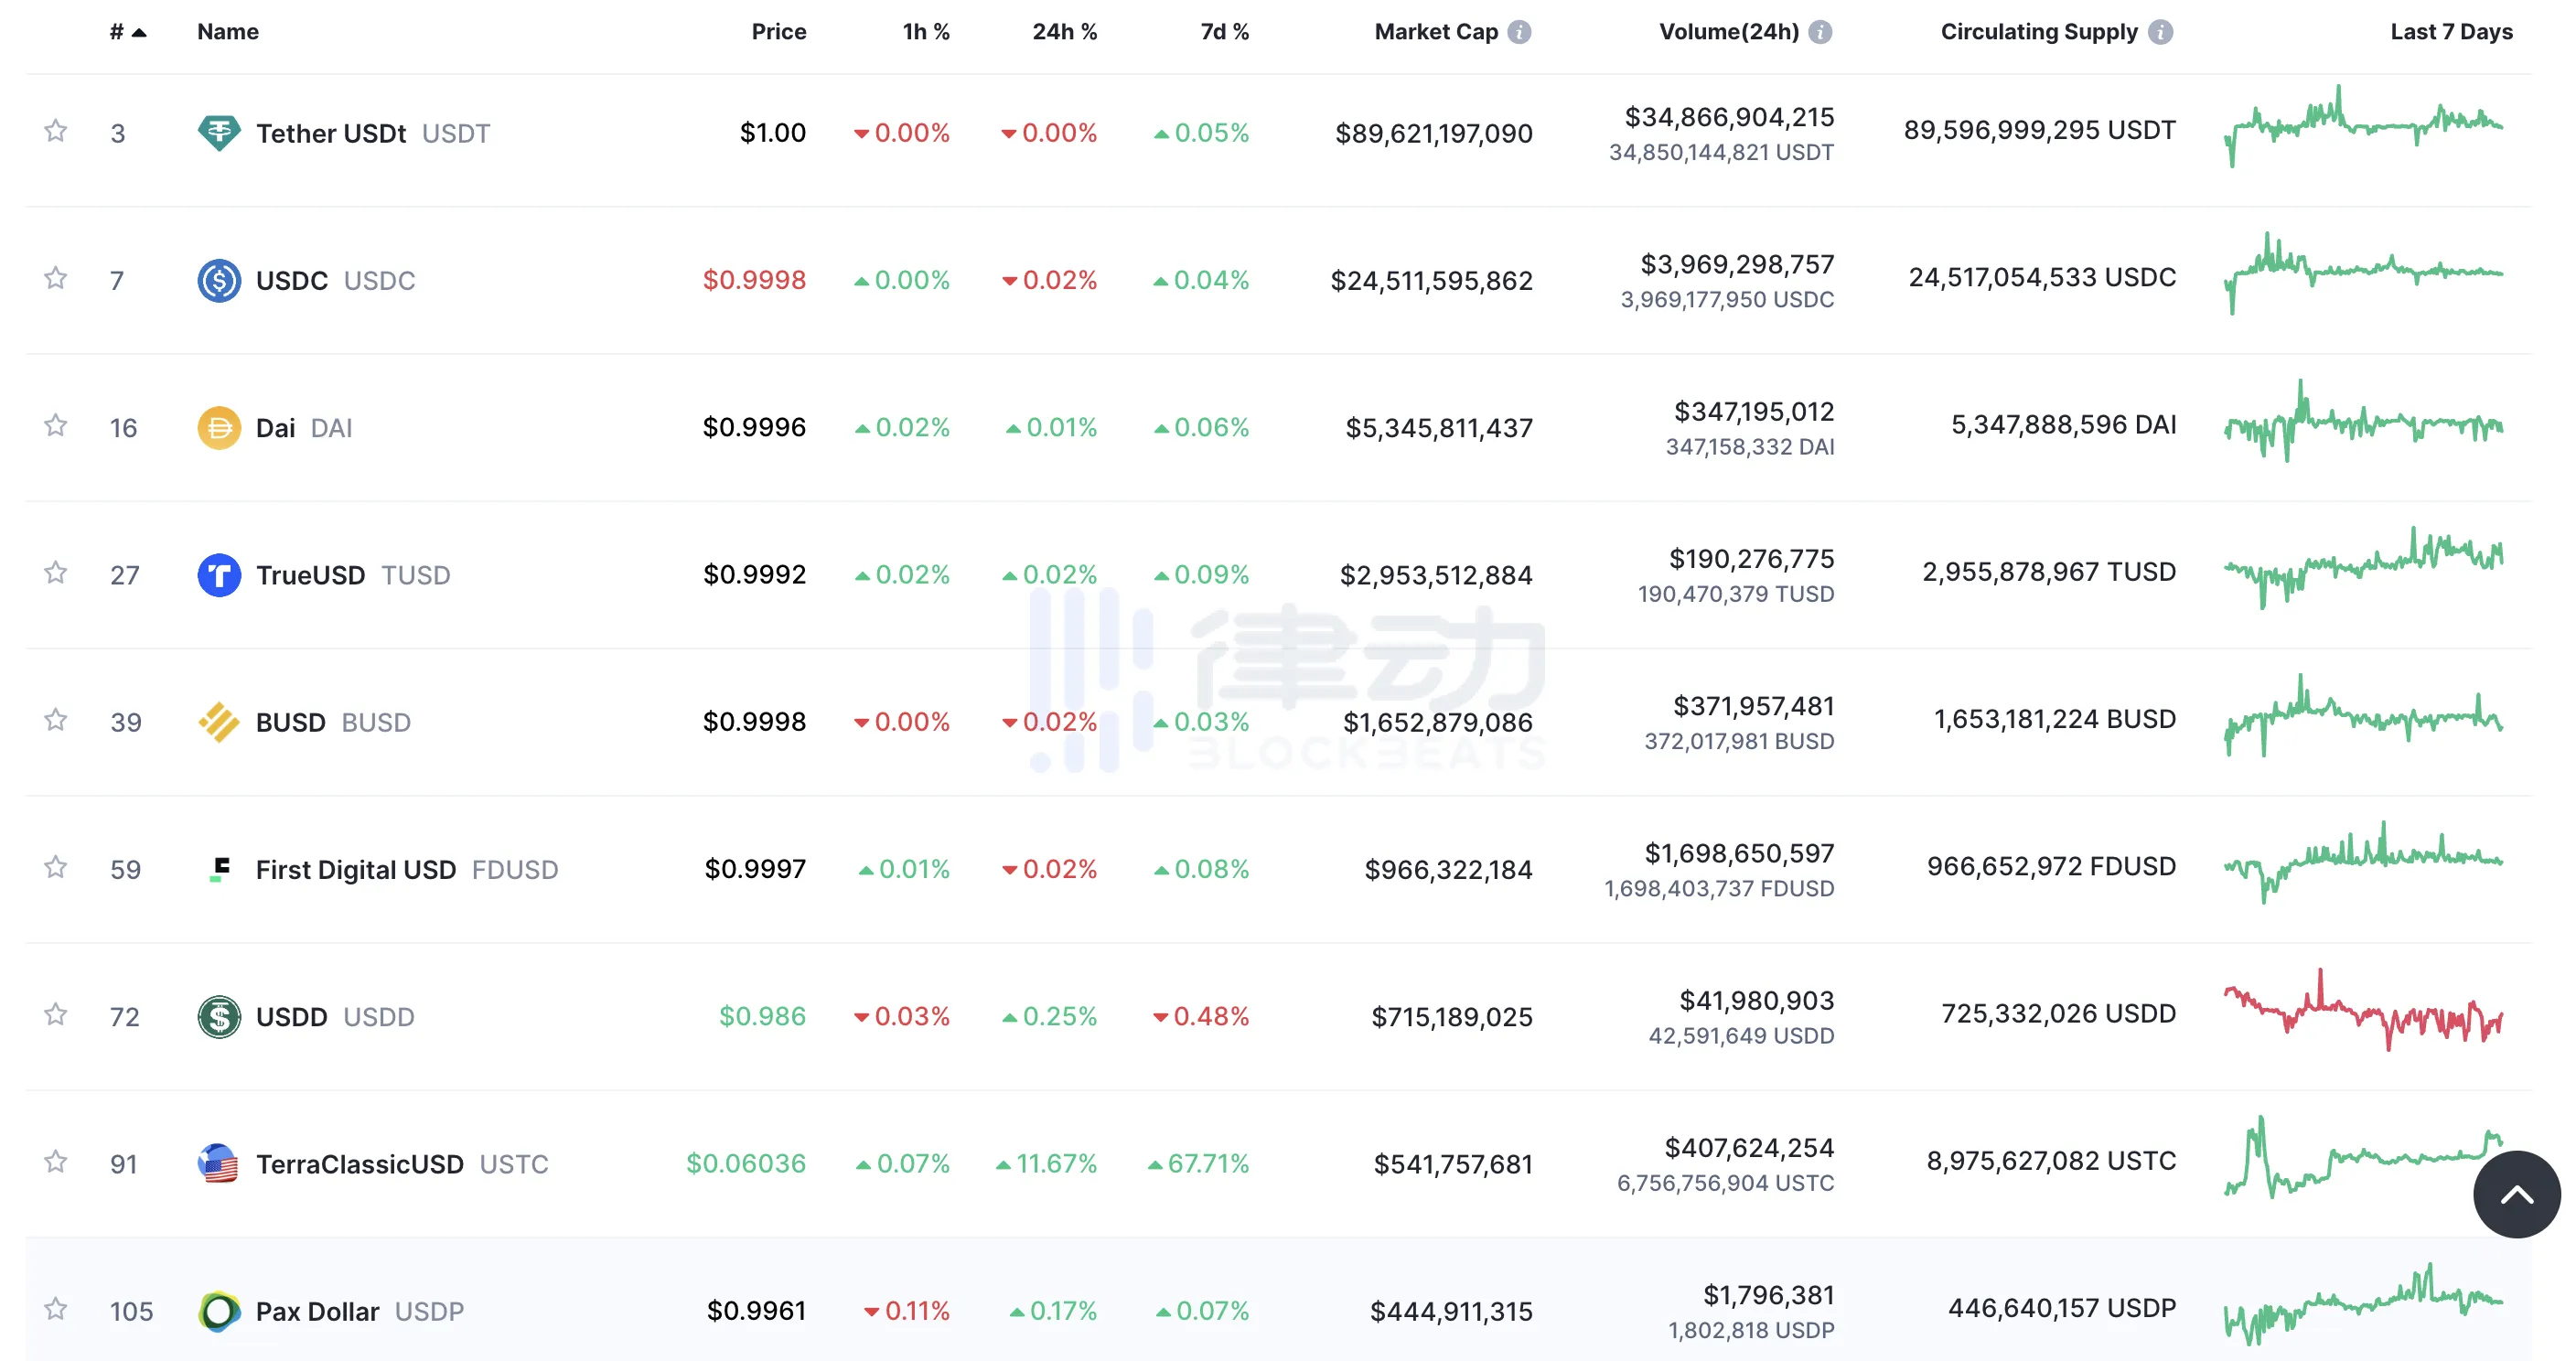Viewport: 2576px width, 1361px height.
Task: Open the TerraClassicUSD coin page
Action: click(x=359, y=1164)
